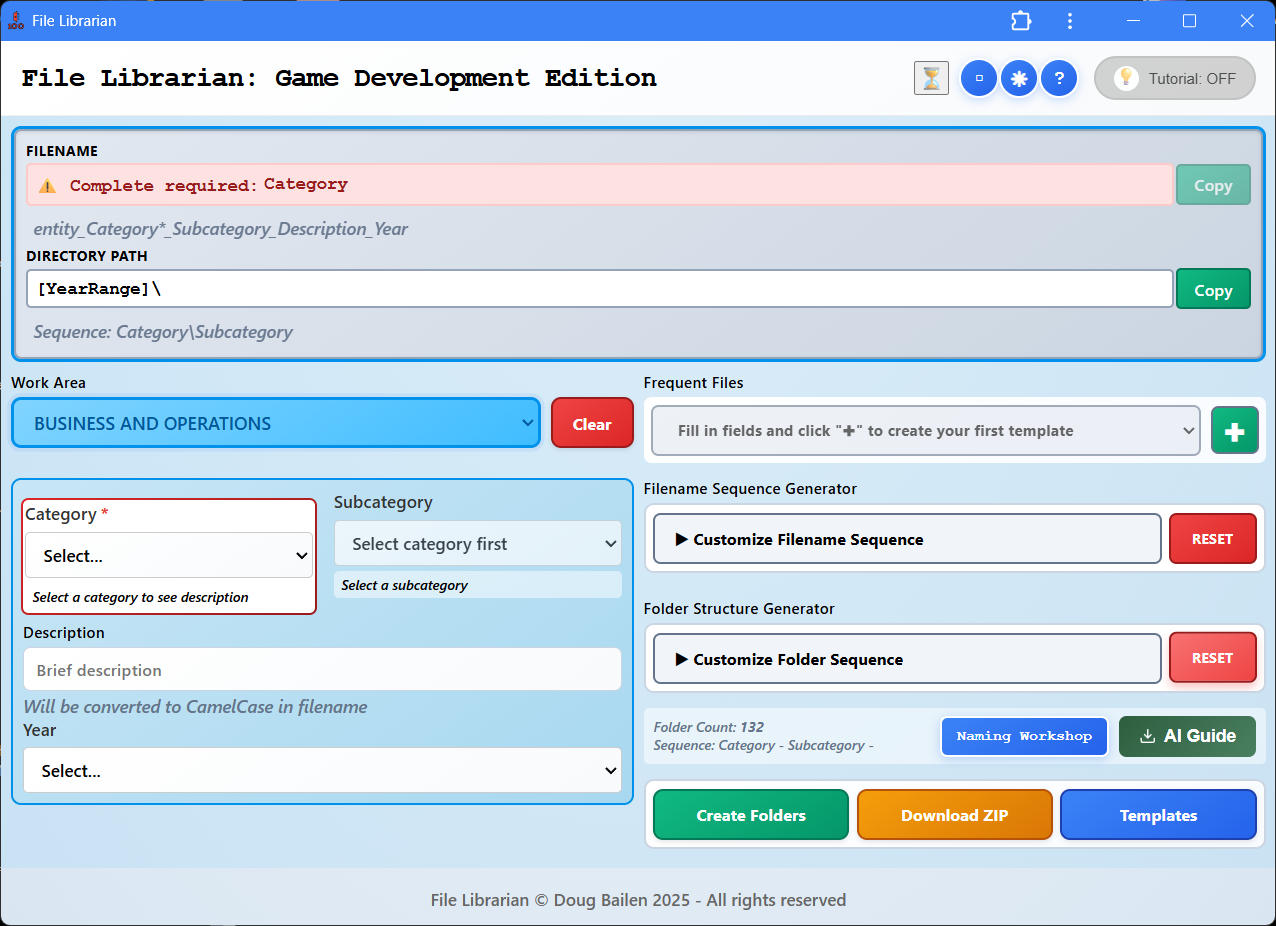Click the lightbulb icon in Tutorial toggle

1126,78
